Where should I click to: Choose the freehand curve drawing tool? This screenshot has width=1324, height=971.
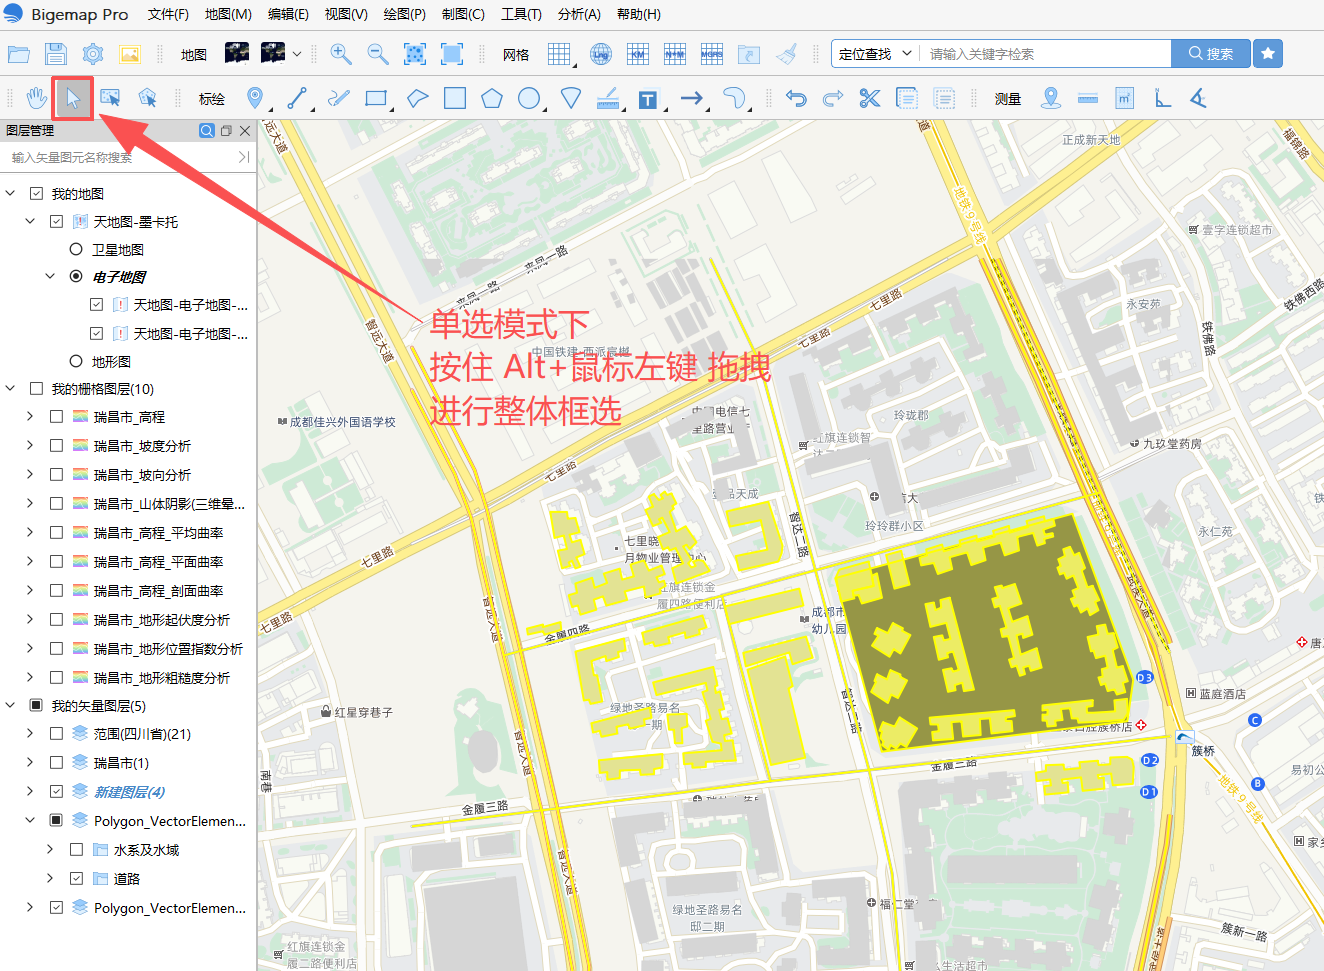point(339,98)
